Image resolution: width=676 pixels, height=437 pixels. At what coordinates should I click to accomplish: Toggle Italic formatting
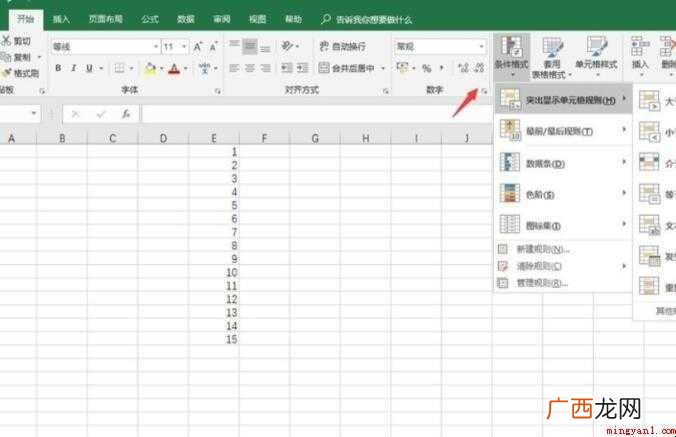point(74,68)
